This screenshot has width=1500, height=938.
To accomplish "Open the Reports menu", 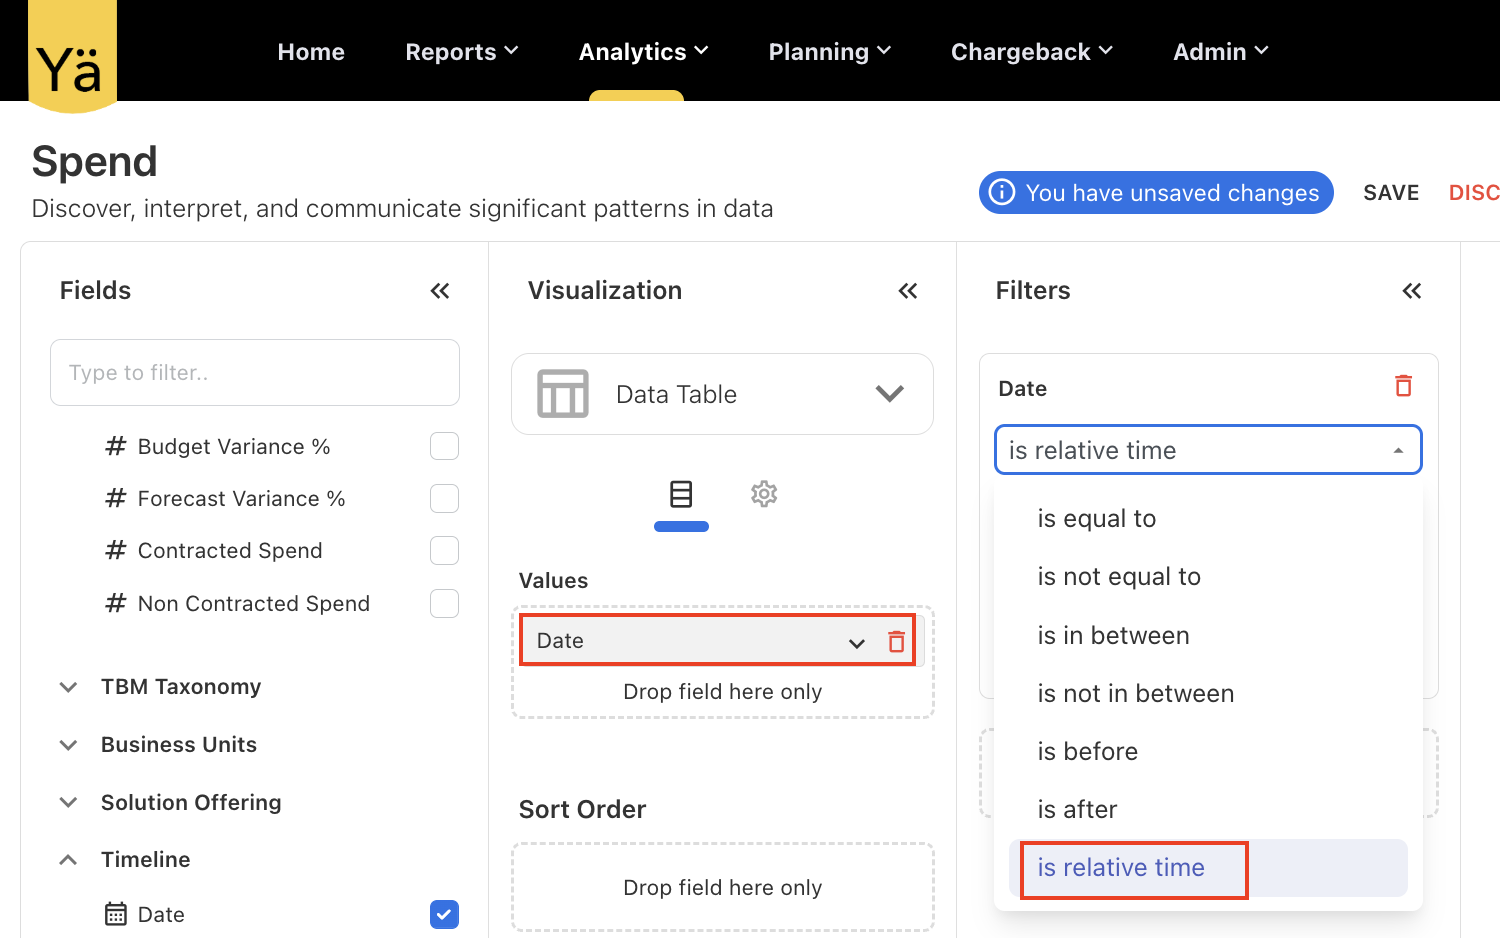I will [461, 52].
